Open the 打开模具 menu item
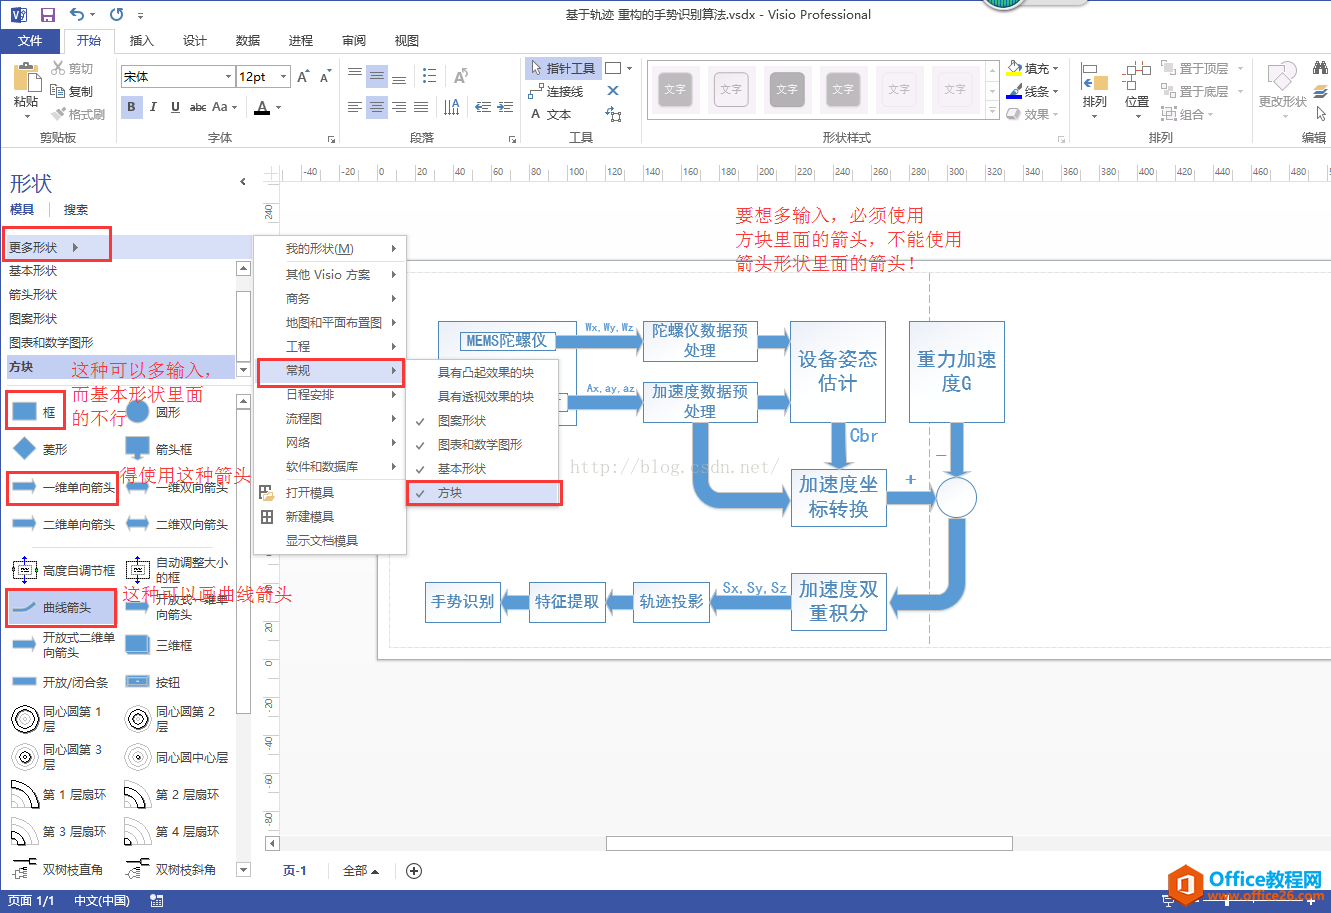This screenshot has width=1331, height=913. coord(309,493)
